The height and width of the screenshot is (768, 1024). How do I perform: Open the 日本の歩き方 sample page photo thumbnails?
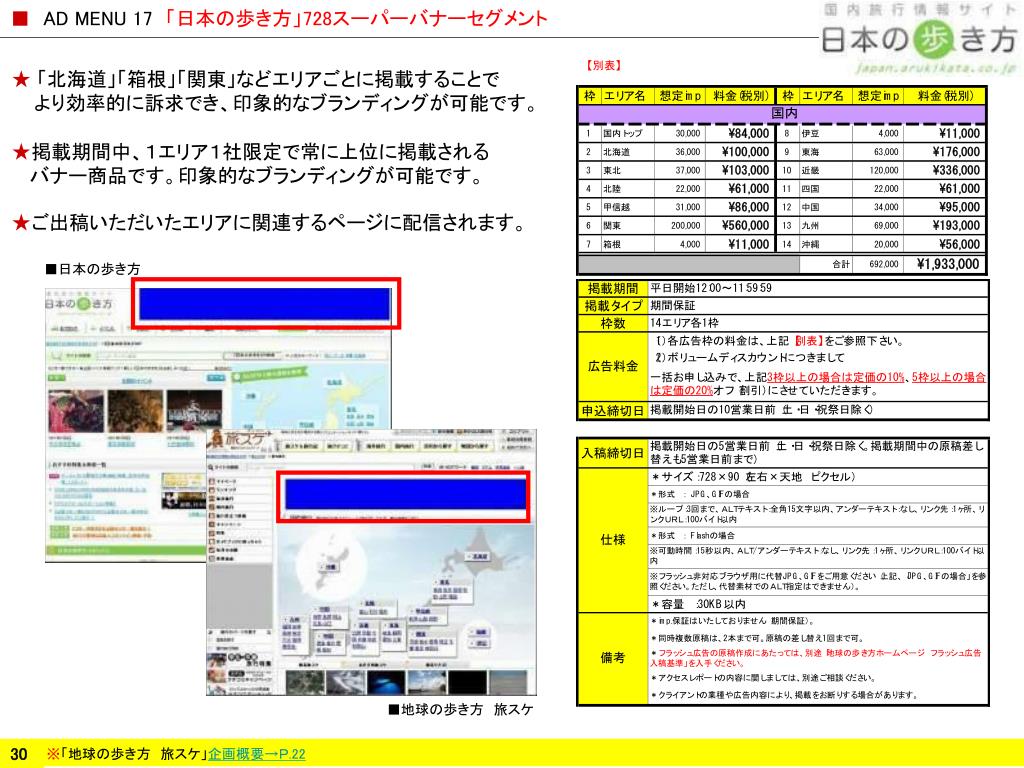(x=136, y=411)
